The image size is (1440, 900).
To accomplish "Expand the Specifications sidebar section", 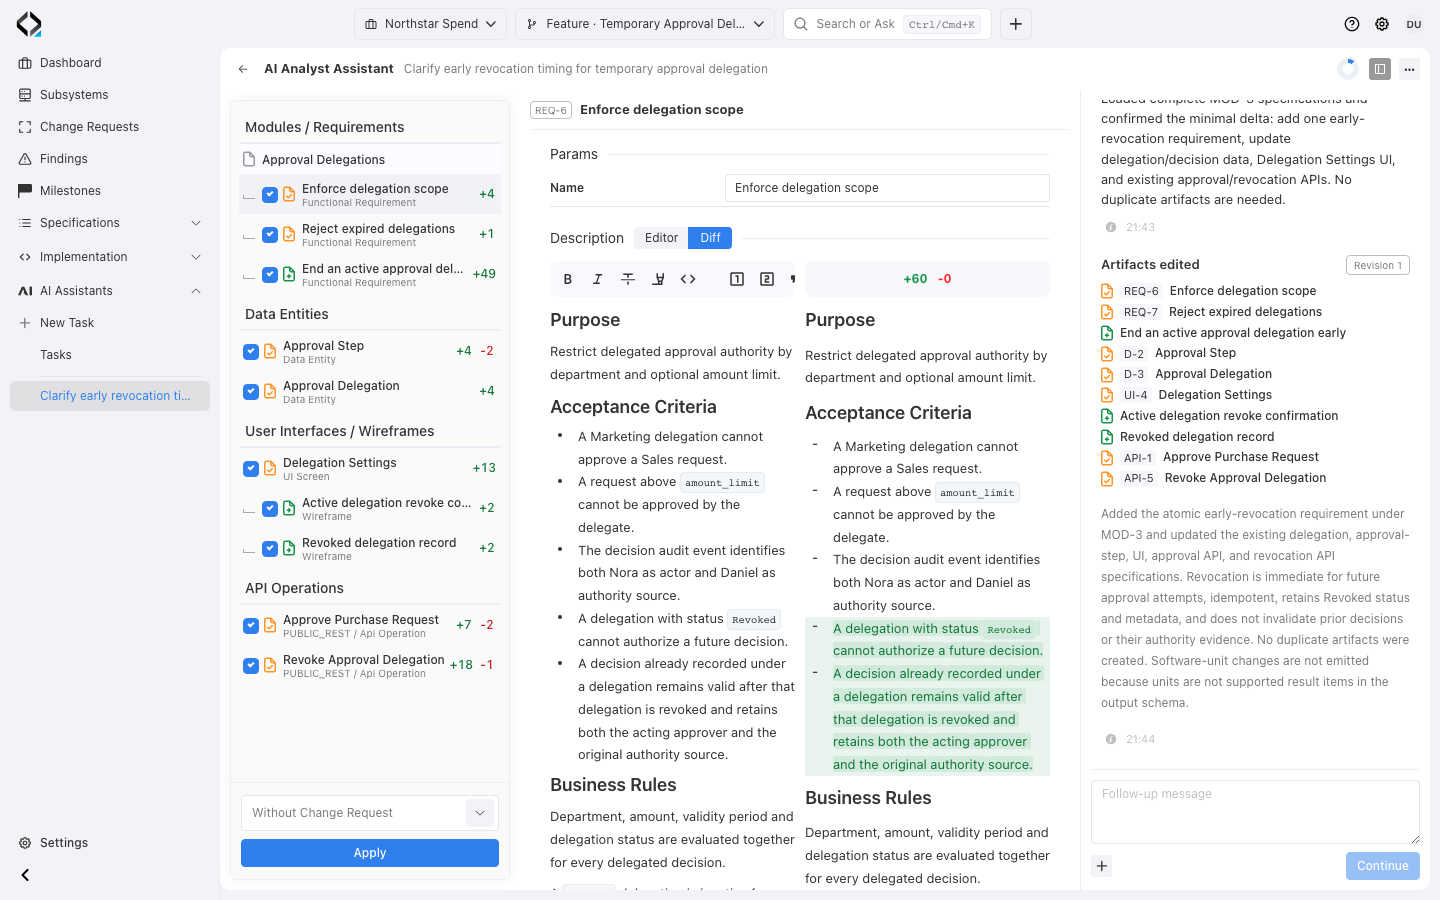I will pos(110,223).
